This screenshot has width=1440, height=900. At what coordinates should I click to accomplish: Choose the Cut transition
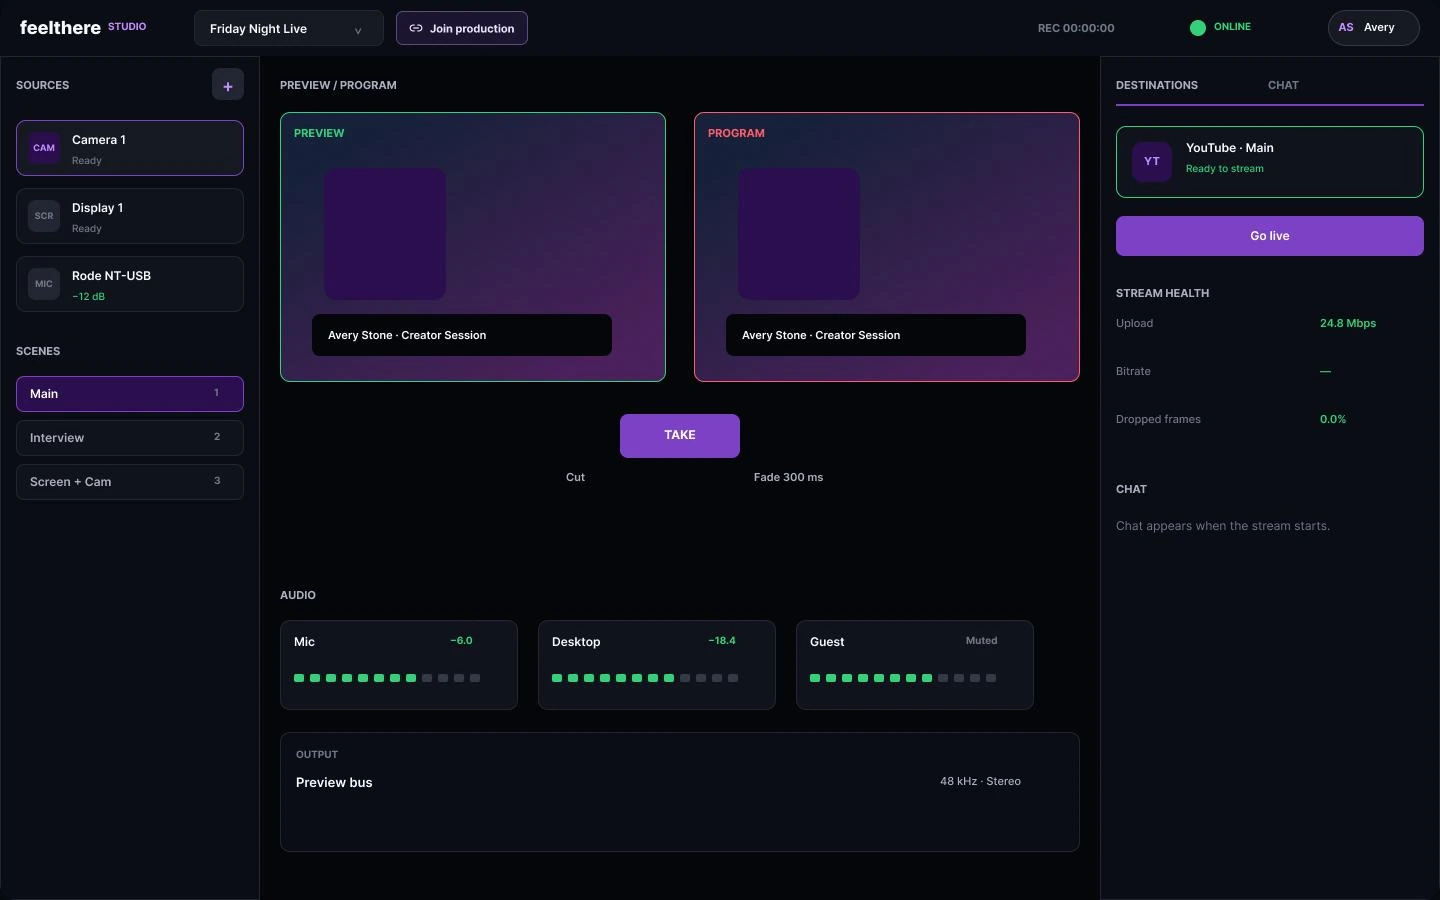click(575, 477)
